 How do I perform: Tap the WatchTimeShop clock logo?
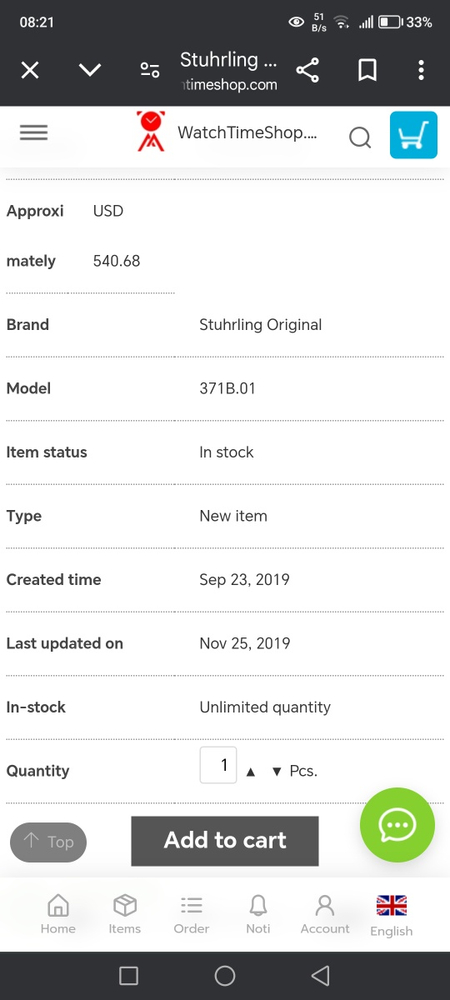point(151,131)
